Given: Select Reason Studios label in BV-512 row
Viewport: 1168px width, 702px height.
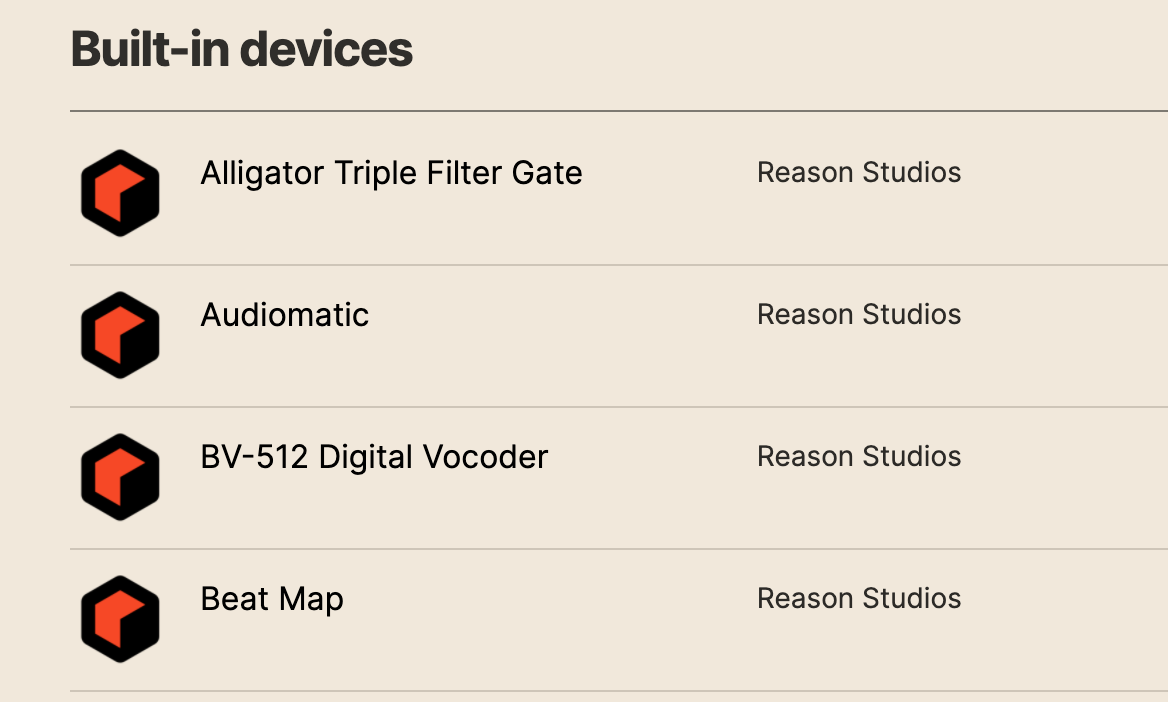Looking at the screenshot, I should 859,456.
